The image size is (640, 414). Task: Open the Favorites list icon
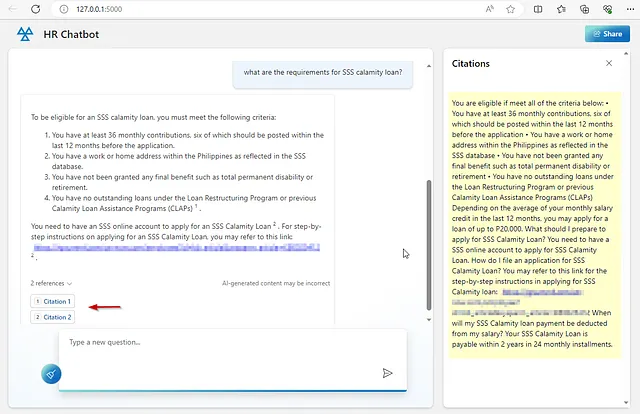click(561, 9)
